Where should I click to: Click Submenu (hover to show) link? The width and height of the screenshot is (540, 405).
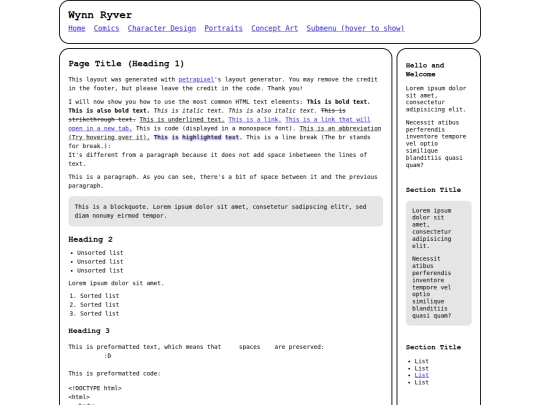tap(355, 28)
